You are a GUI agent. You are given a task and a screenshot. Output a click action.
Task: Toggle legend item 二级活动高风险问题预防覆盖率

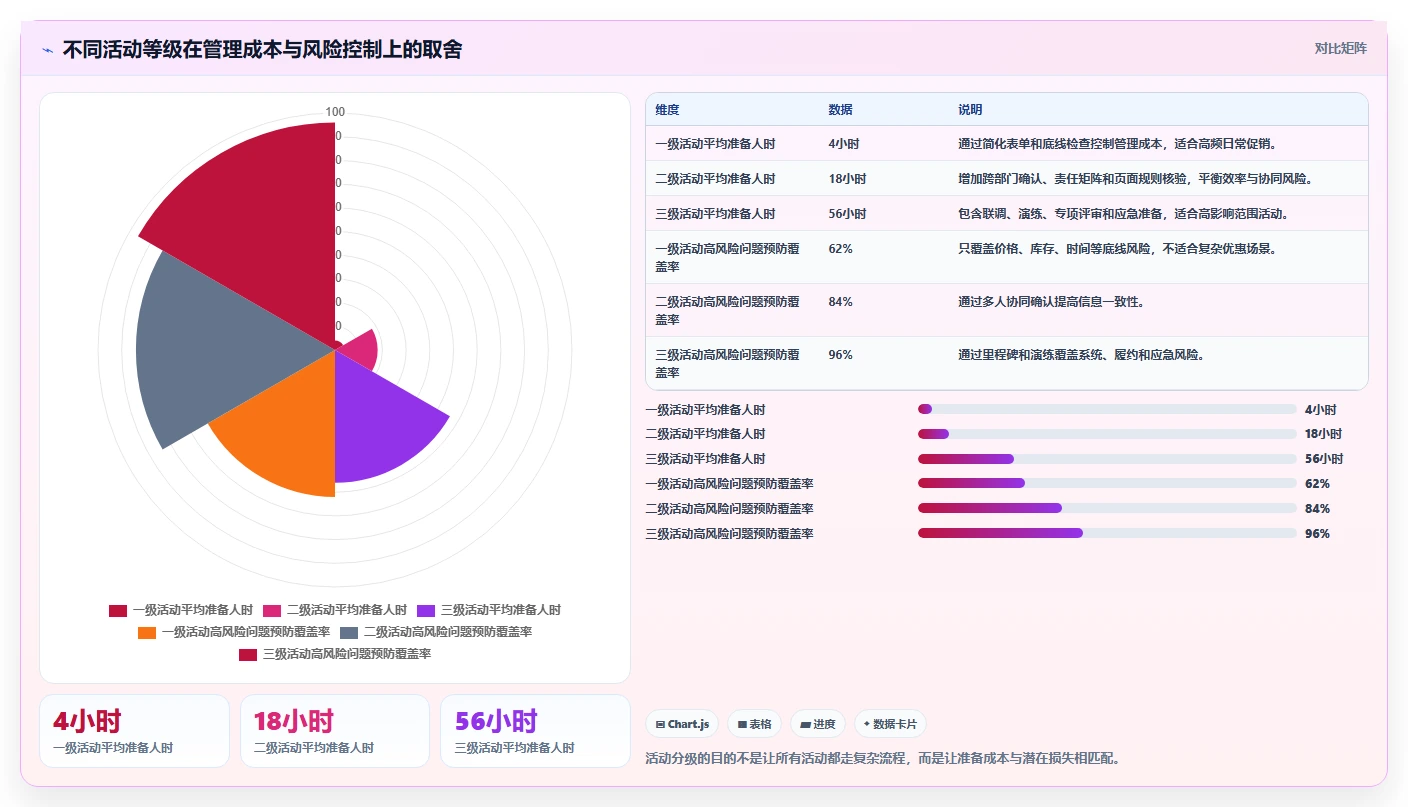pos(436,632)
